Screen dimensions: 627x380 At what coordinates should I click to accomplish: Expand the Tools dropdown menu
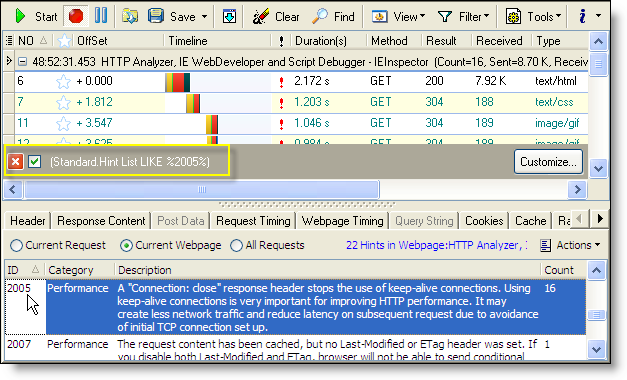coord(533,17)
